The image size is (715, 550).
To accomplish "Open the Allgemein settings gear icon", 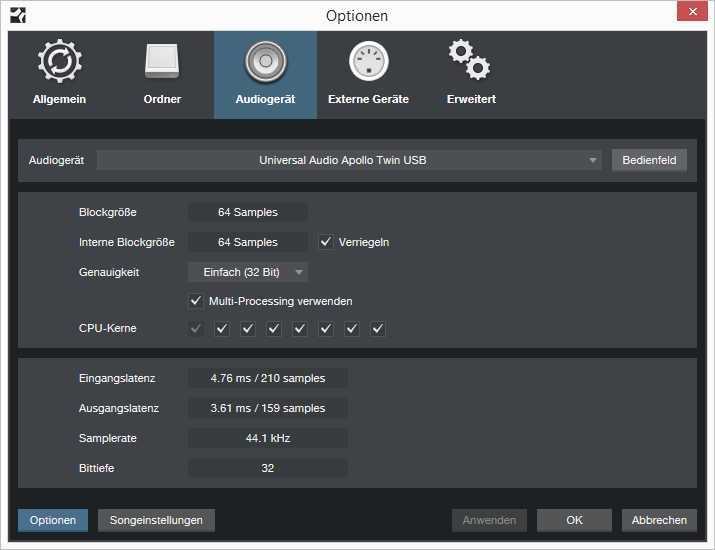I will [x=60, y=61].
